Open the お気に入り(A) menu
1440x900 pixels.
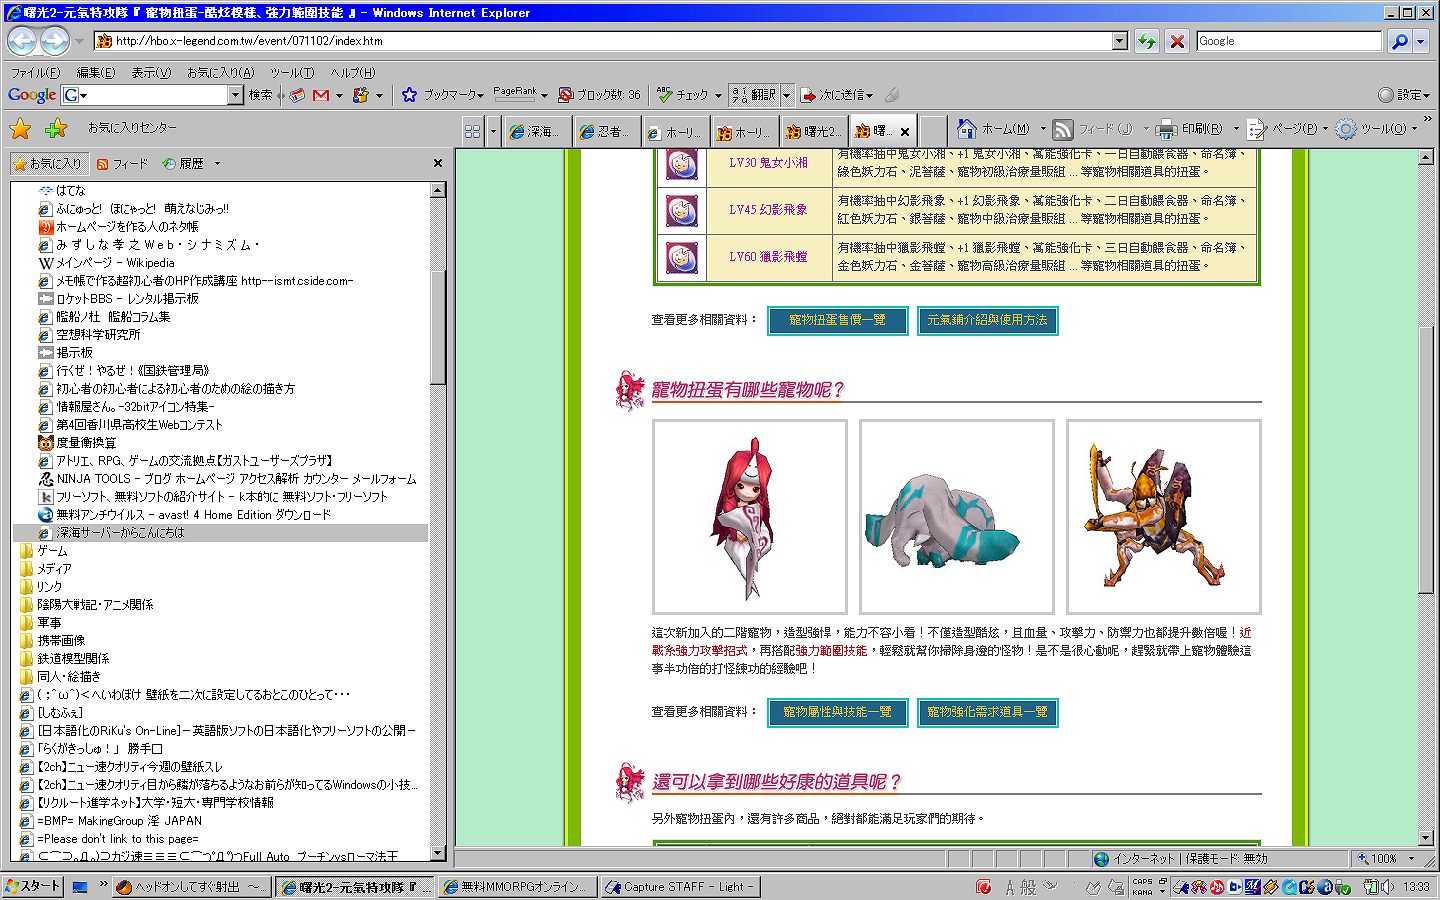(x=220, y=73)
